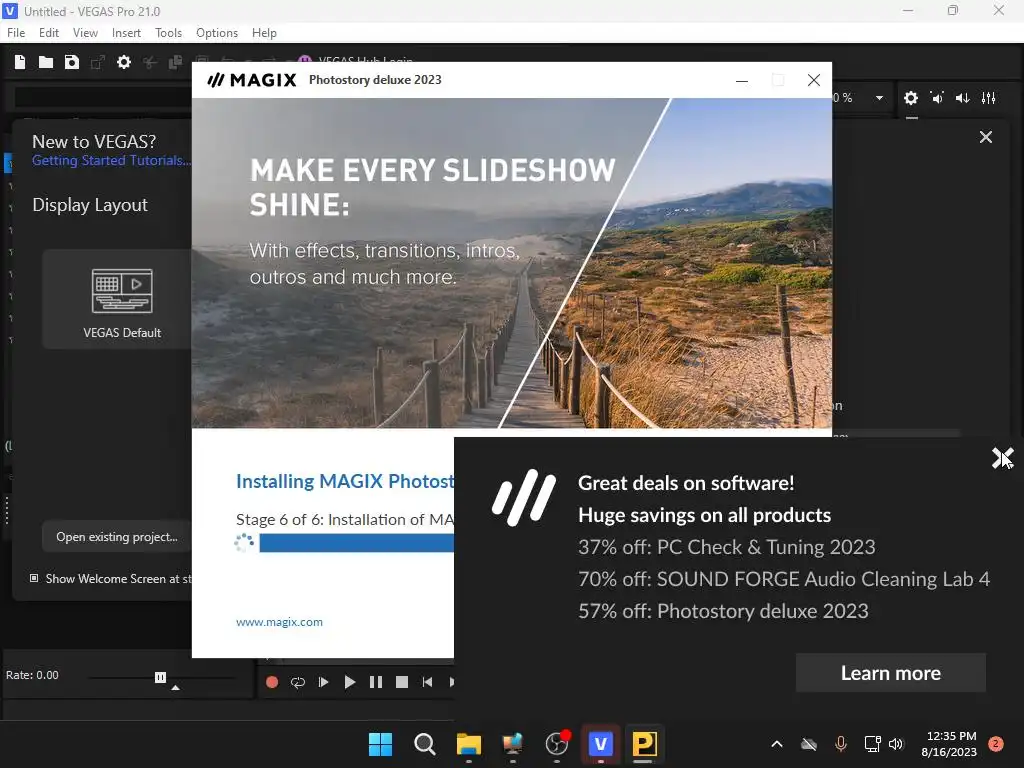Open the Tools menu
This screenshot has height=768, width=1024.
[x=168, y=33]
